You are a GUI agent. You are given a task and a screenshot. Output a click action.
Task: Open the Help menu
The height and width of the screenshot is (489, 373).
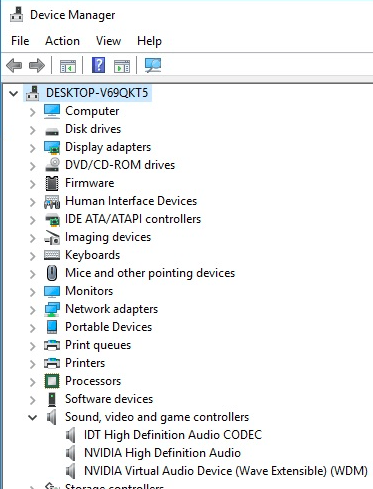(149, 41)
